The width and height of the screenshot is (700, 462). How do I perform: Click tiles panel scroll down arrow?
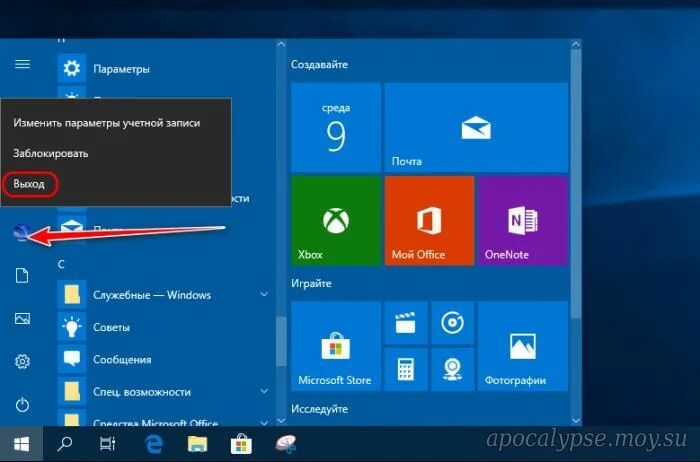(576, 420)
